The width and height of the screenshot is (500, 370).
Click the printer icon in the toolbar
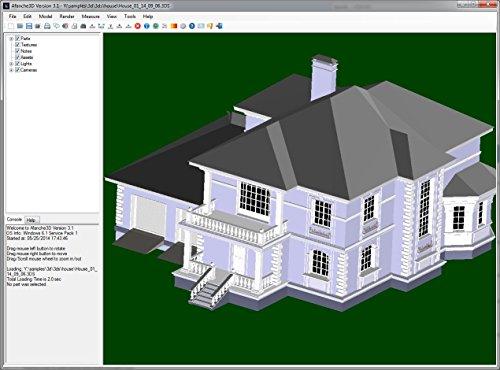pyautogui.click(x=47, y=26)
